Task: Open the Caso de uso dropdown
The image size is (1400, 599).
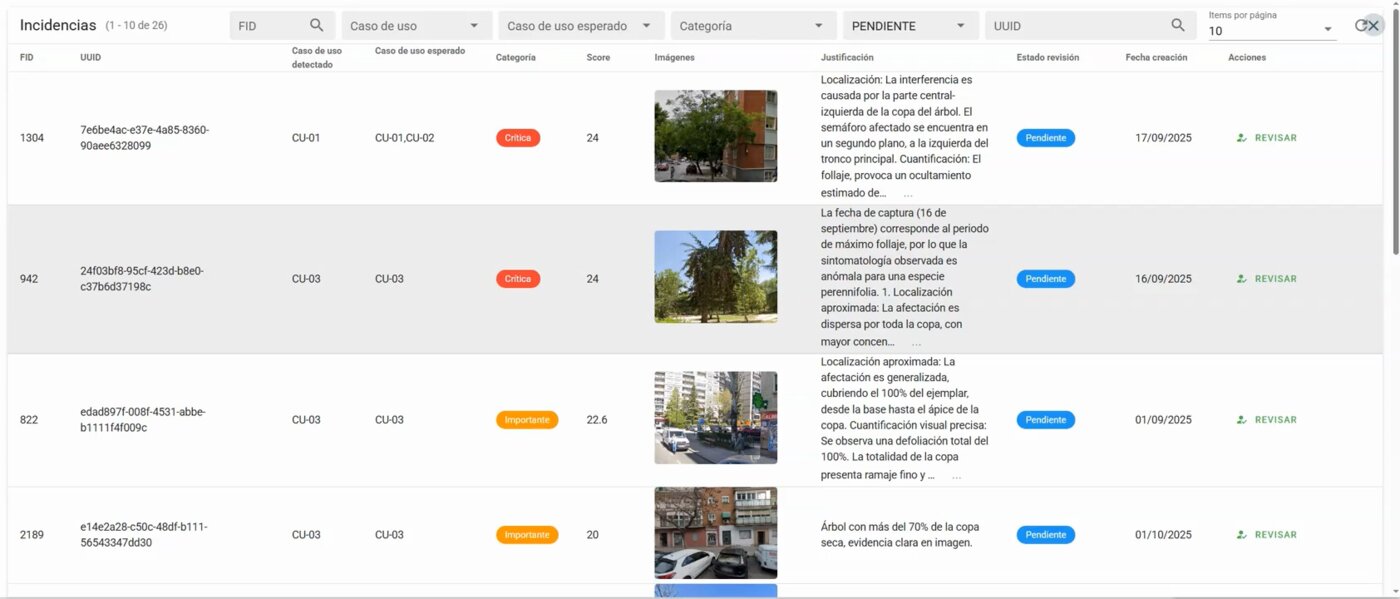Action: click(415, 24)
